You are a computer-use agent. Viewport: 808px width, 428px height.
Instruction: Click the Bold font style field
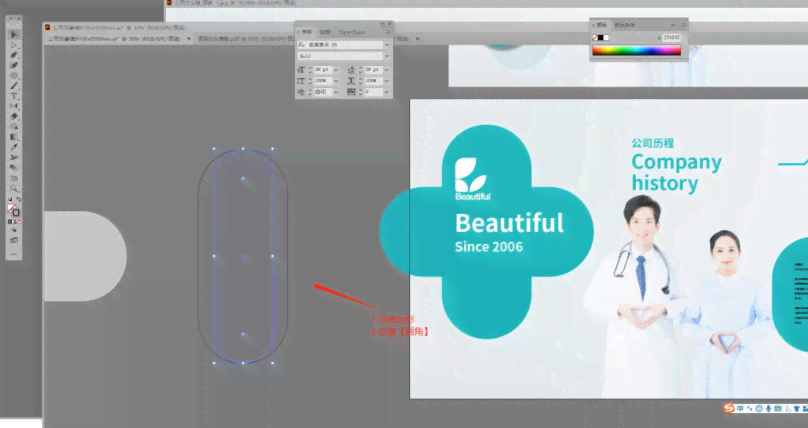(340, 56)
